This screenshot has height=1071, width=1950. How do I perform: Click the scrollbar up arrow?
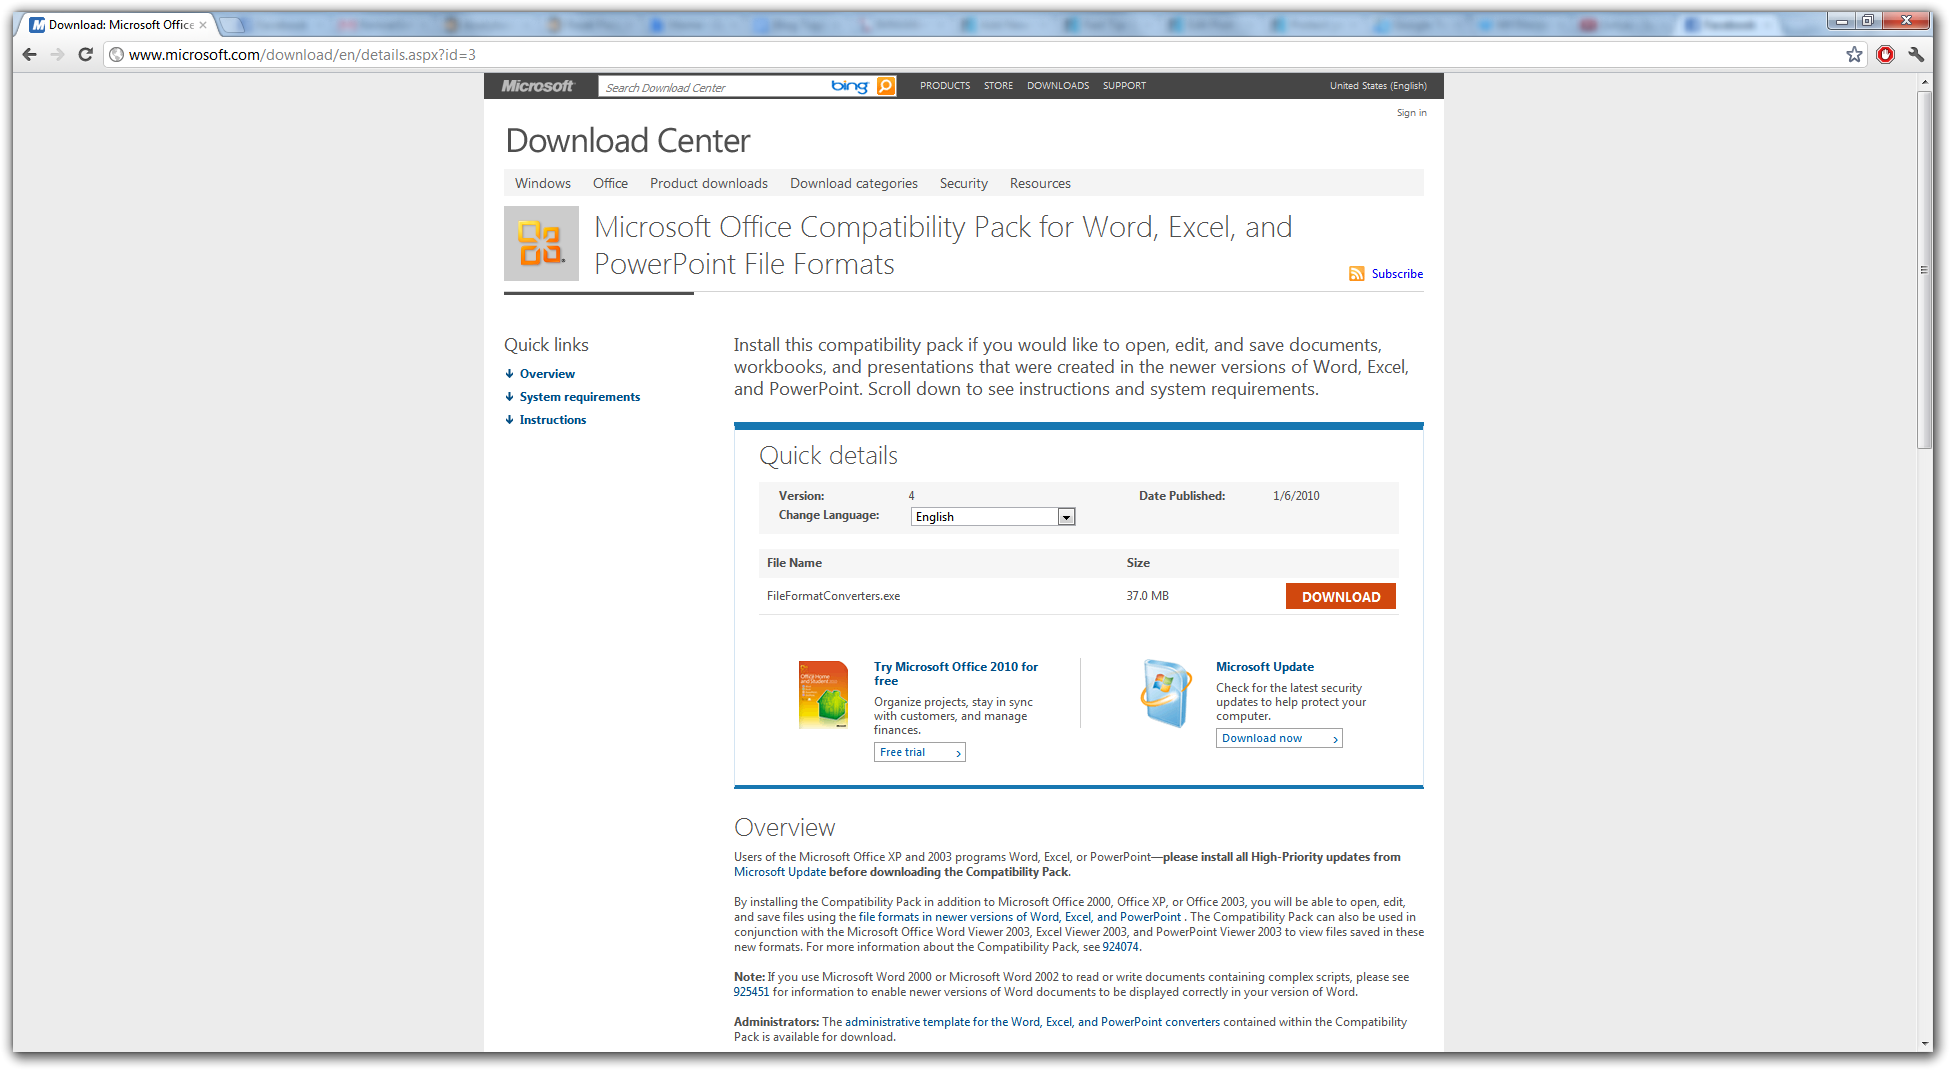click(x=1924, y=81)
